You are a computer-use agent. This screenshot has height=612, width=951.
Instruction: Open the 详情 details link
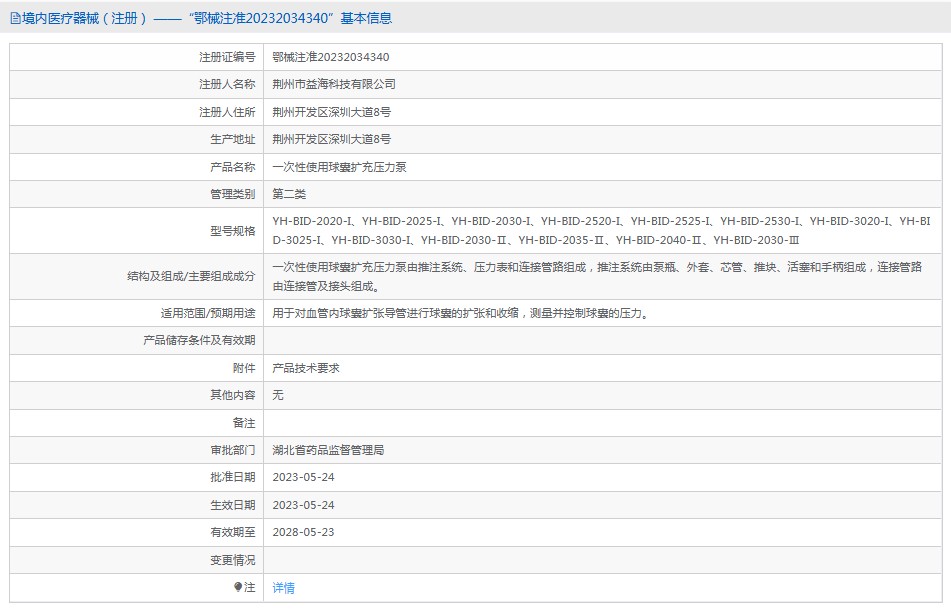pyautogui.click(x=284, y=588)
